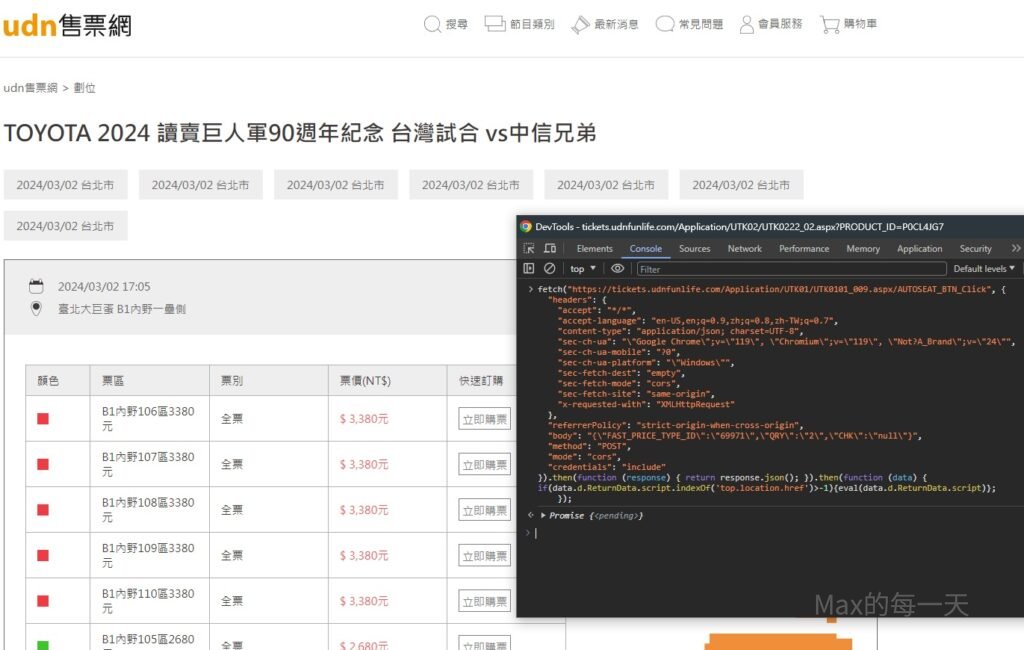Click the console Filter input field
The image size is (1024, 650).
pos(790,269)
